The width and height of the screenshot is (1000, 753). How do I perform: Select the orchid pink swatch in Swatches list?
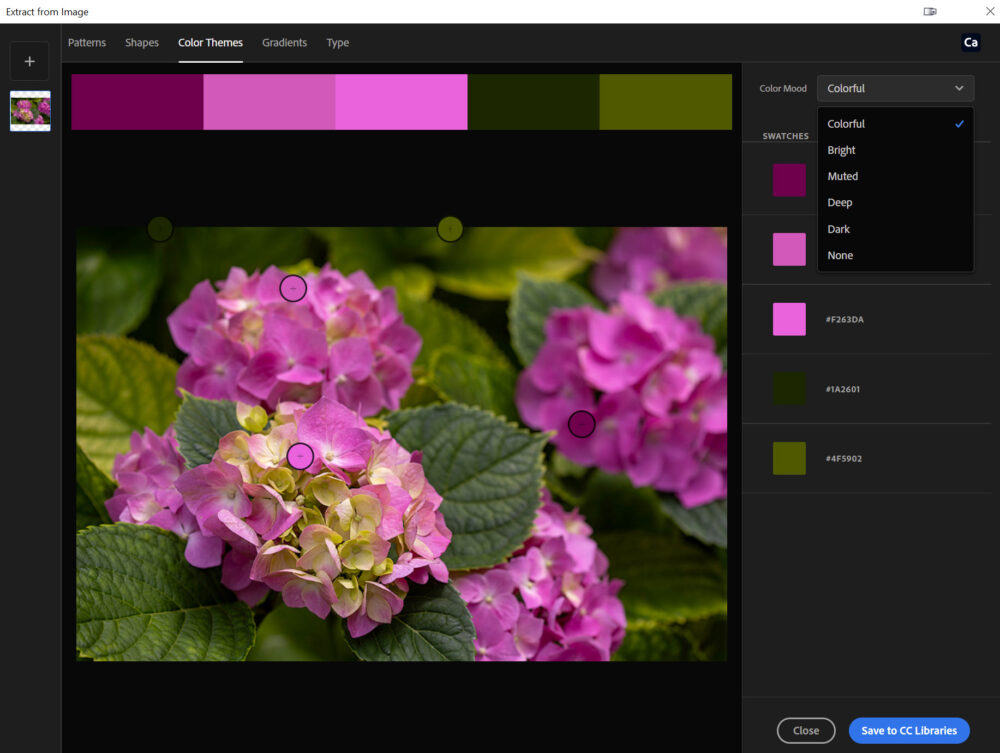tap(789, 249)
